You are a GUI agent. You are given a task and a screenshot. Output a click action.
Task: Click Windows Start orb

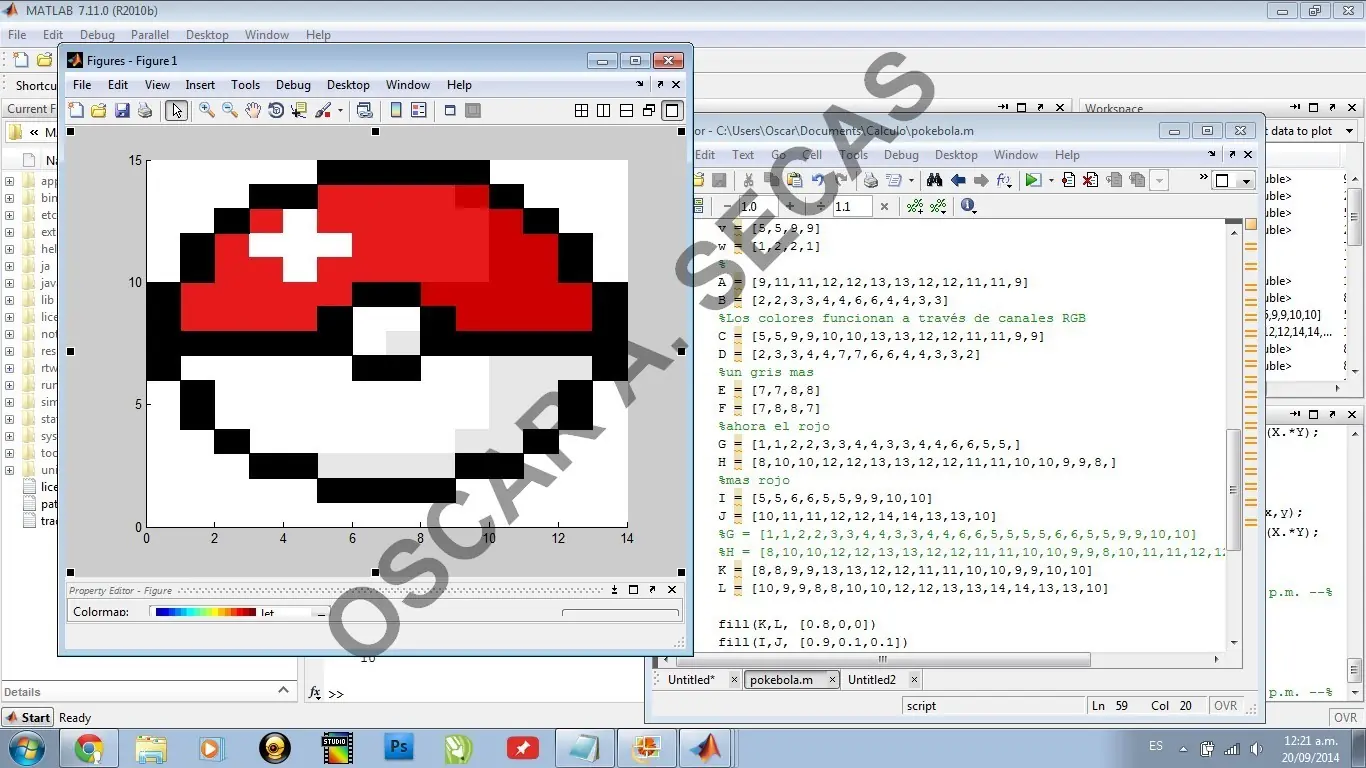(x=25, y=748)
